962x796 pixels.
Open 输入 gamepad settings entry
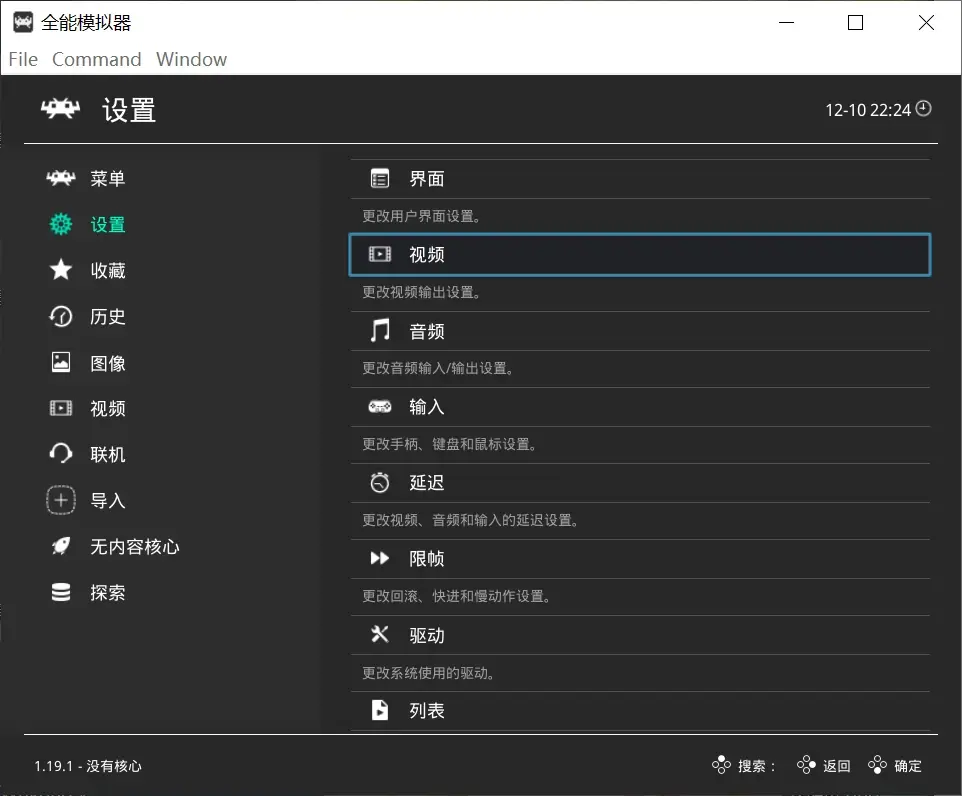tap(640, 407)
